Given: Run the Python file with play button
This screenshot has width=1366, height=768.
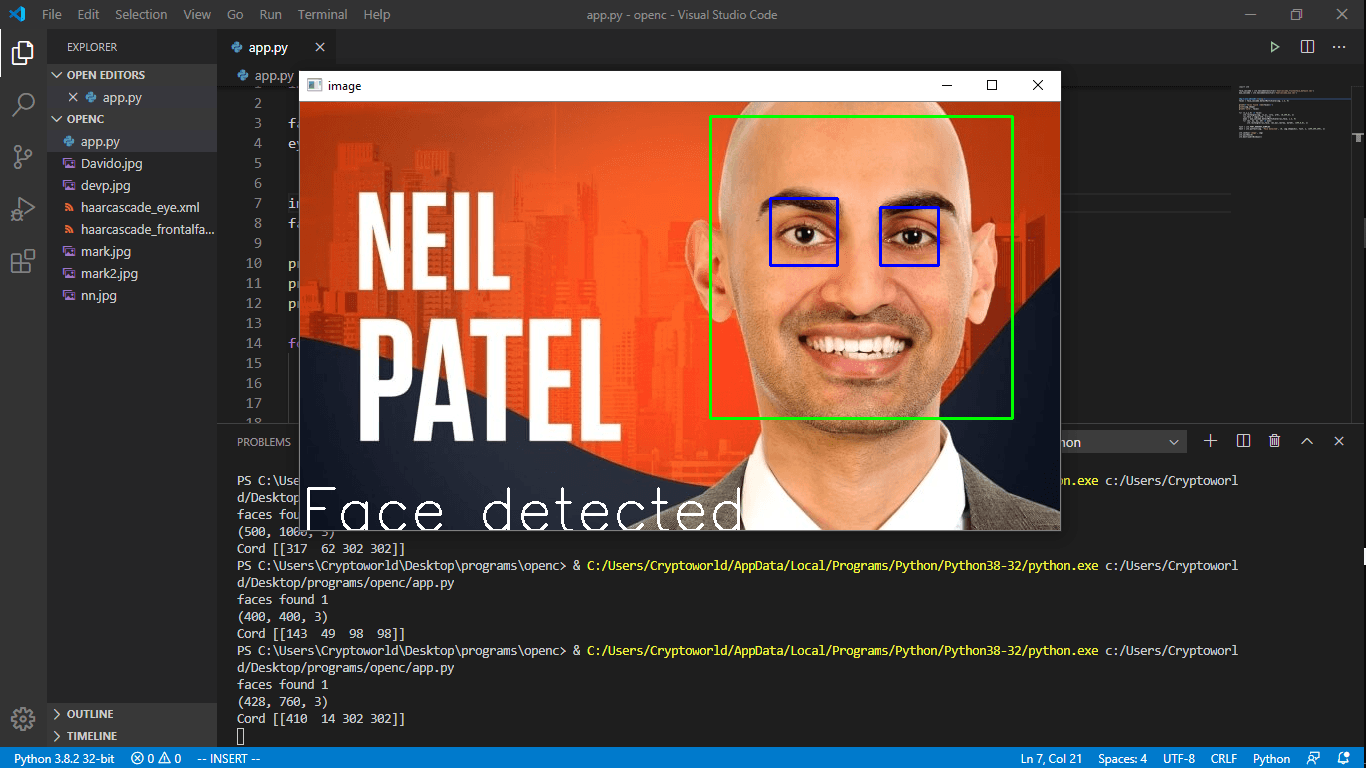Looking at the screenshot, I should (1274, 47).
